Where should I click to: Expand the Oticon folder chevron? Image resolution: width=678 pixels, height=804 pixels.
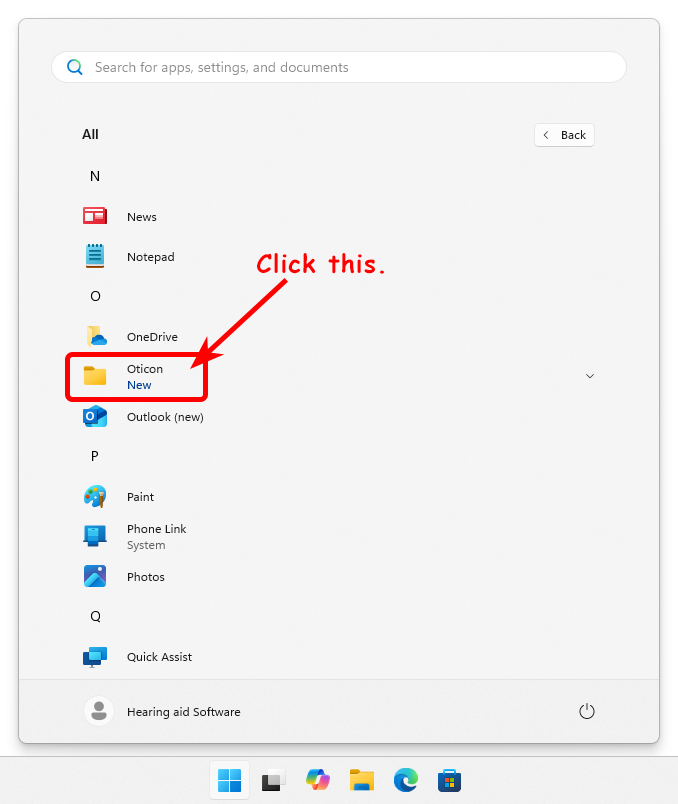(x=589, y=376)
